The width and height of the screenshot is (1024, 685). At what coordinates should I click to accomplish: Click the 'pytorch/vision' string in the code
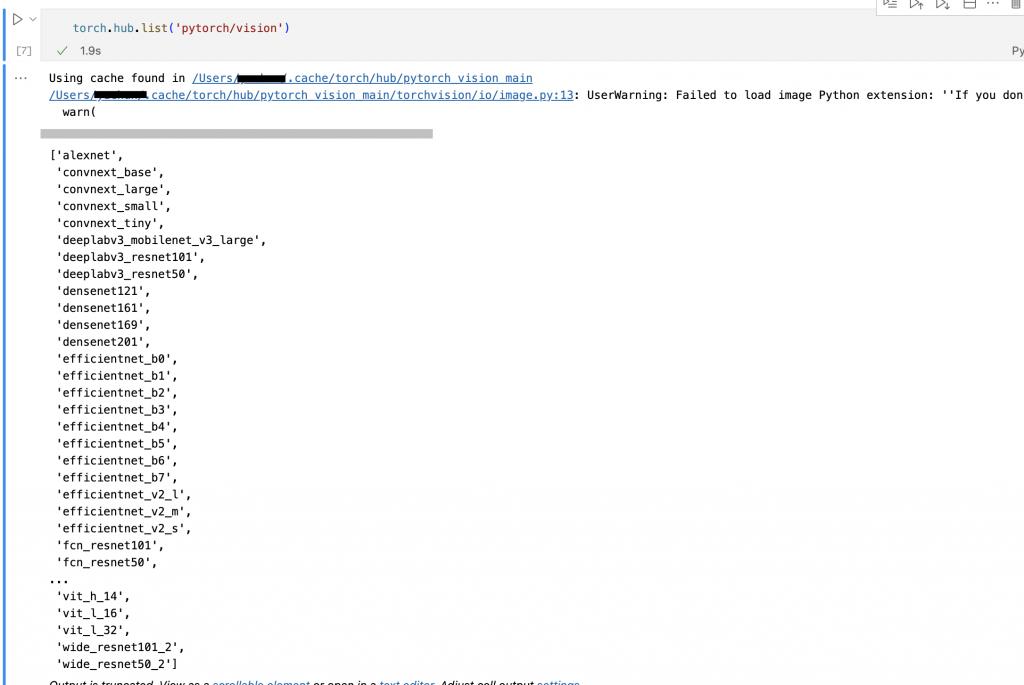point(229,28)
